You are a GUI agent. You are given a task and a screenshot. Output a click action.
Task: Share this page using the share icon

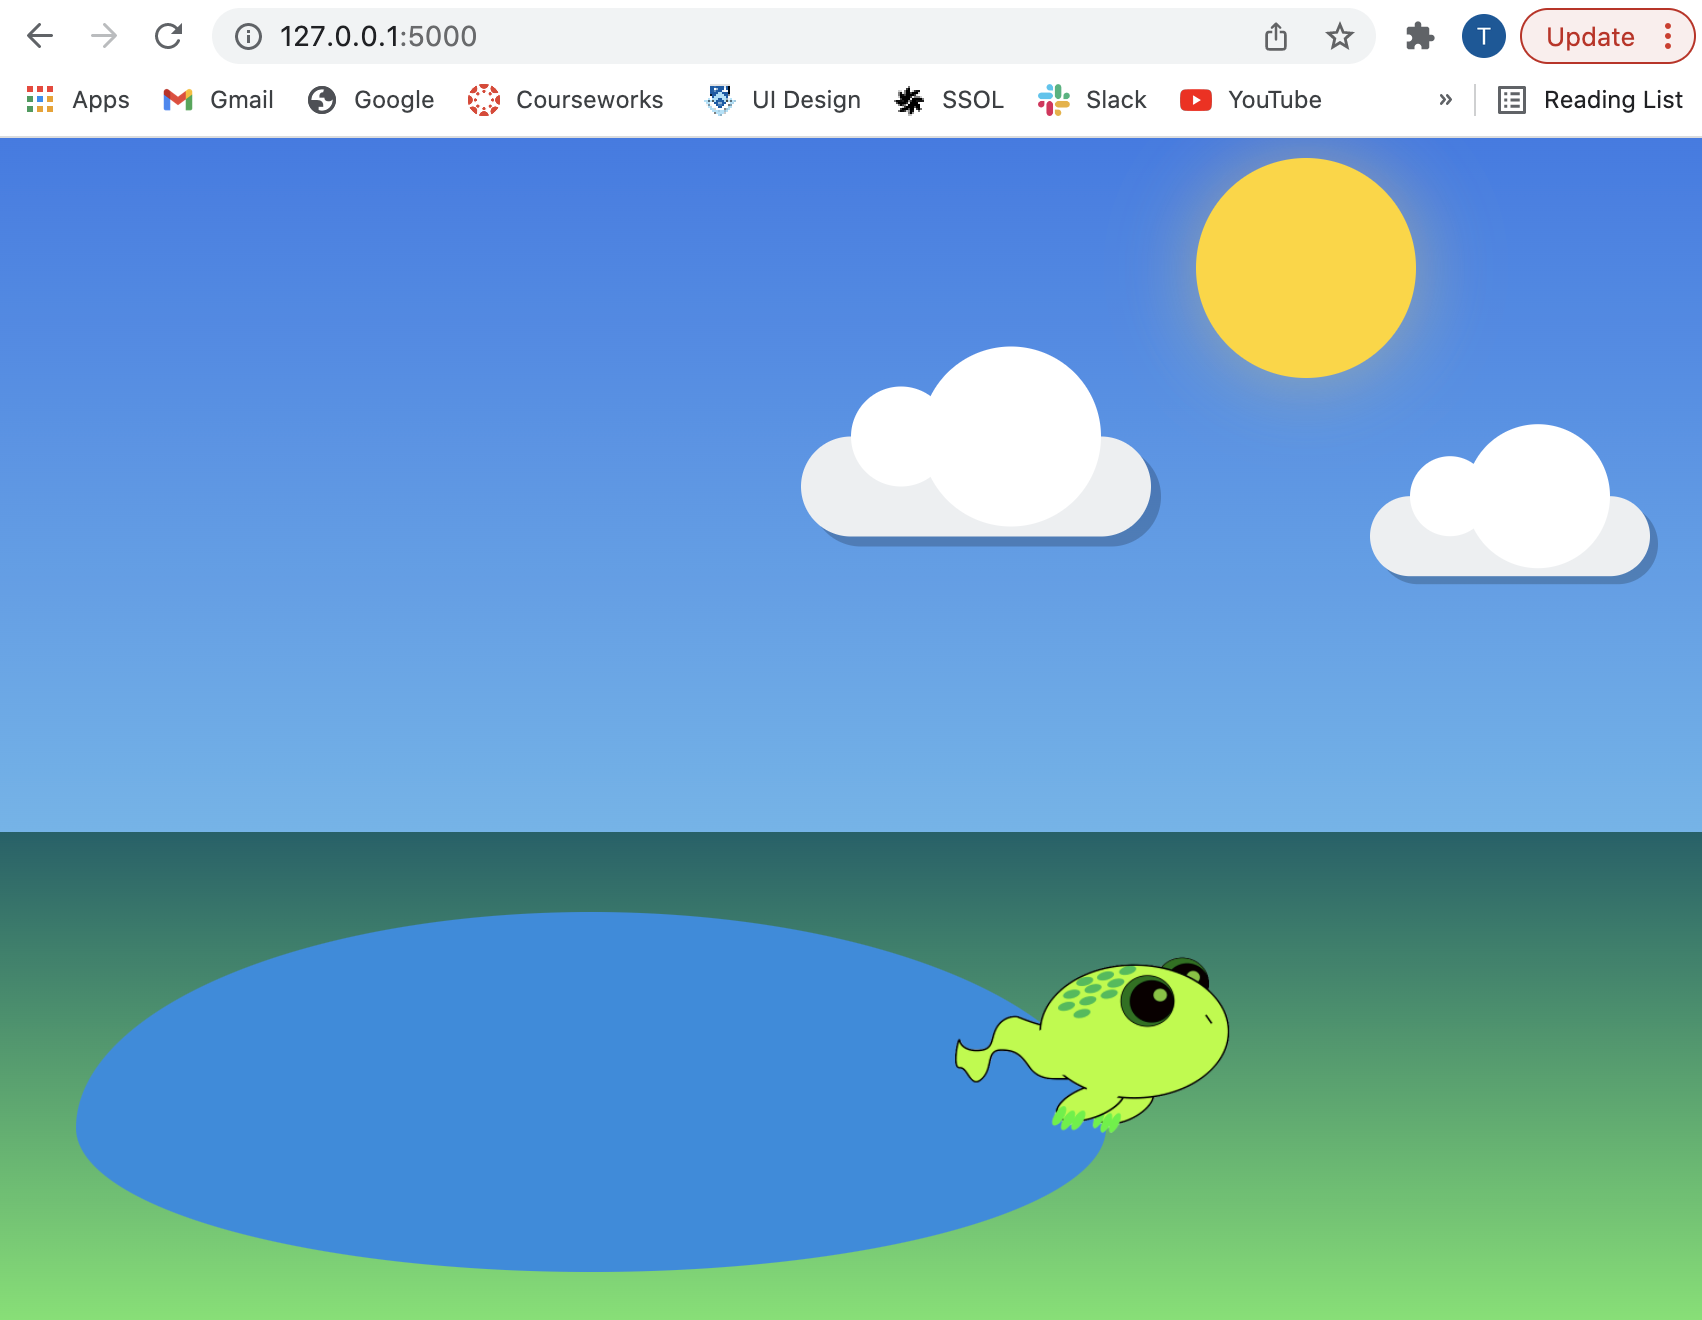tap(1275, 37)
